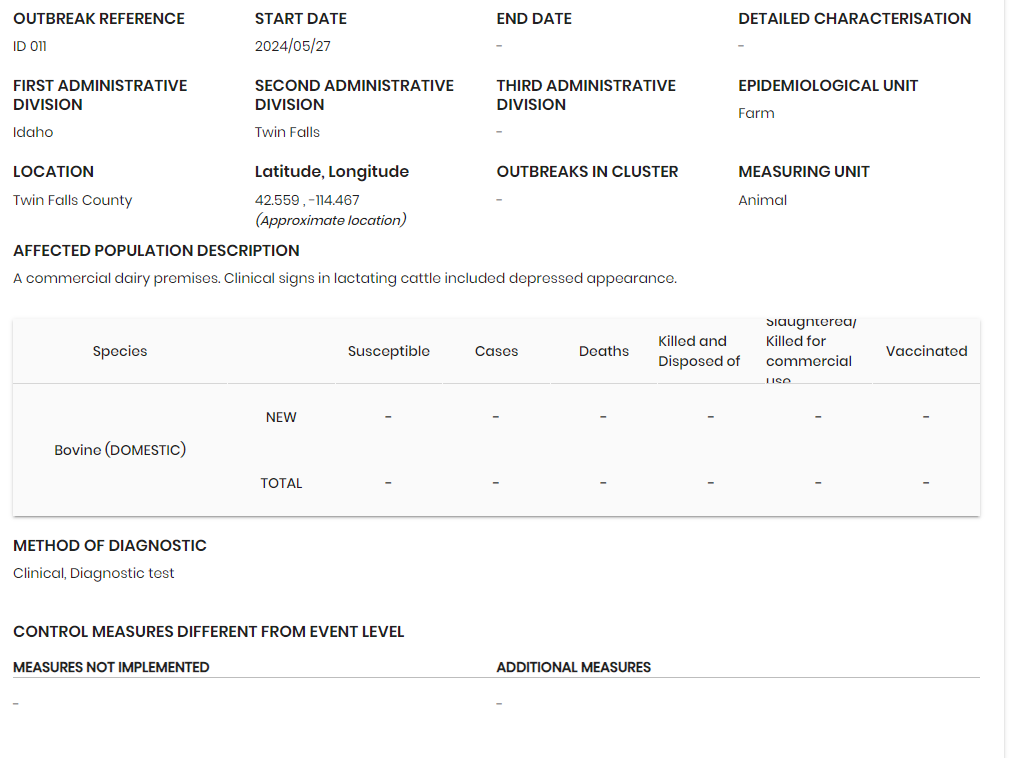Click the Additional Measures heading

tap(573, 667)
